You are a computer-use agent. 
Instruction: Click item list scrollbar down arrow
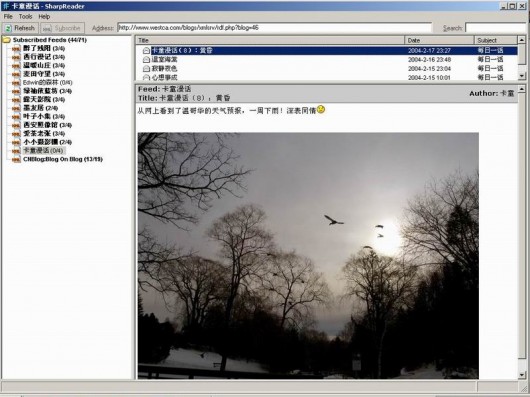(522, 76)
